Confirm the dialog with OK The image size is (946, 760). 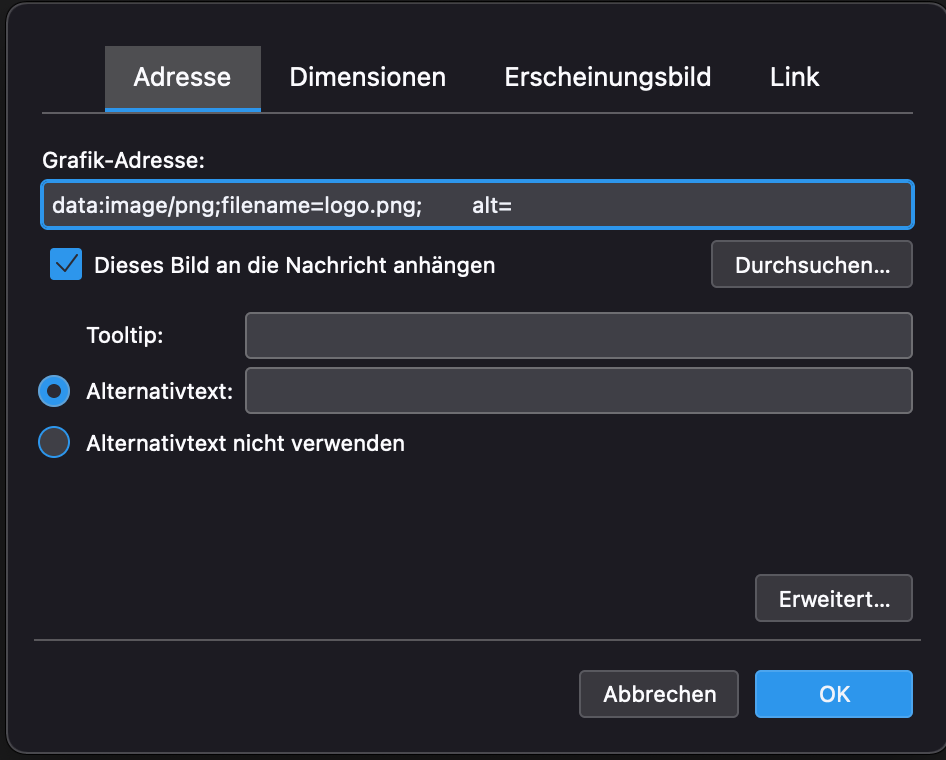coord(833,694)
